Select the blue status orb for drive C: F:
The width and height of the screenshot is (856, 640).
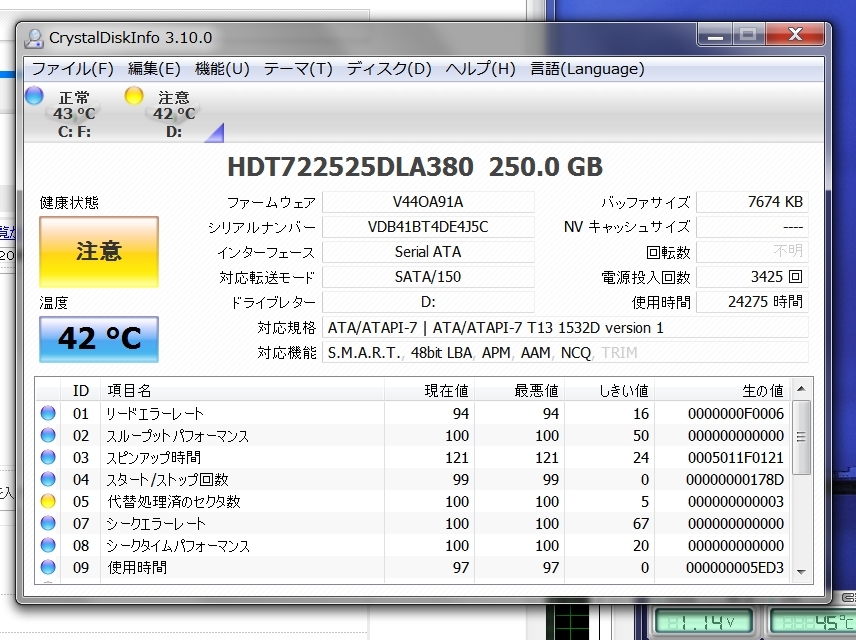pyautogui.click(x=34, y=97)
